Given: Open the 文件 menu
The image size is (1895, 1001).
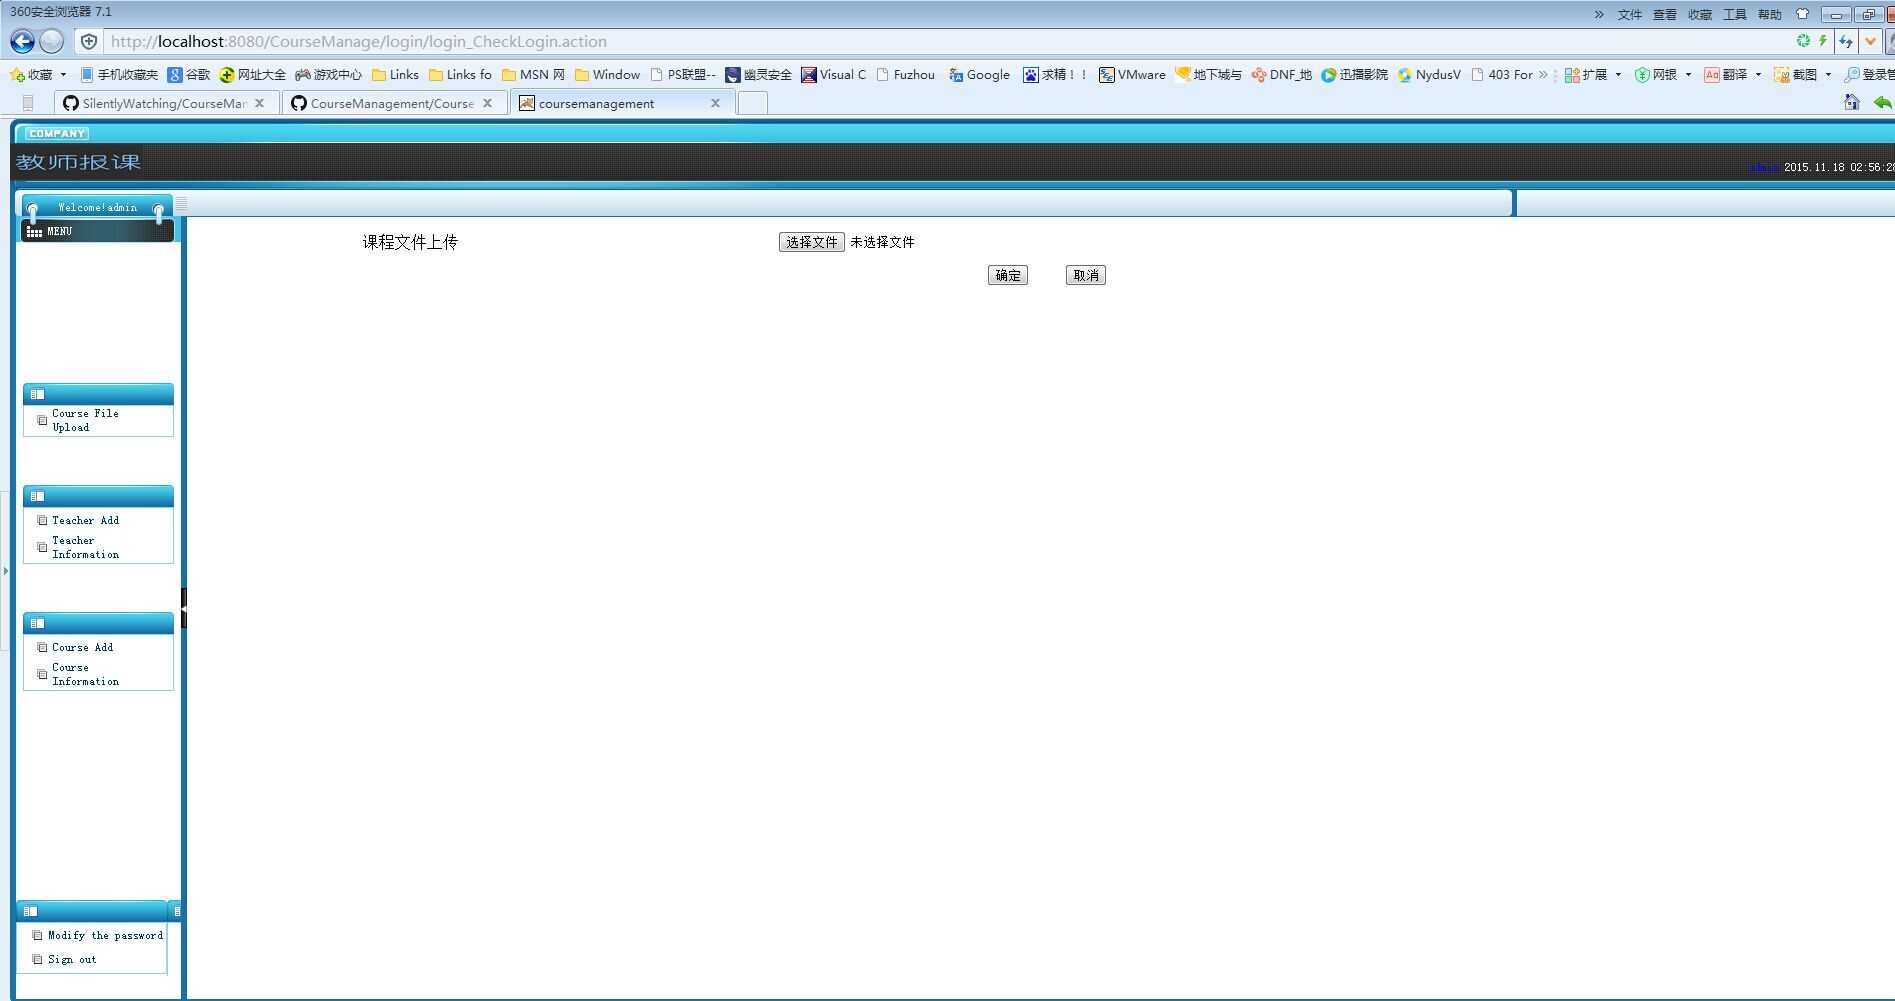Looking at the screenshot, I should [1630, 14].
